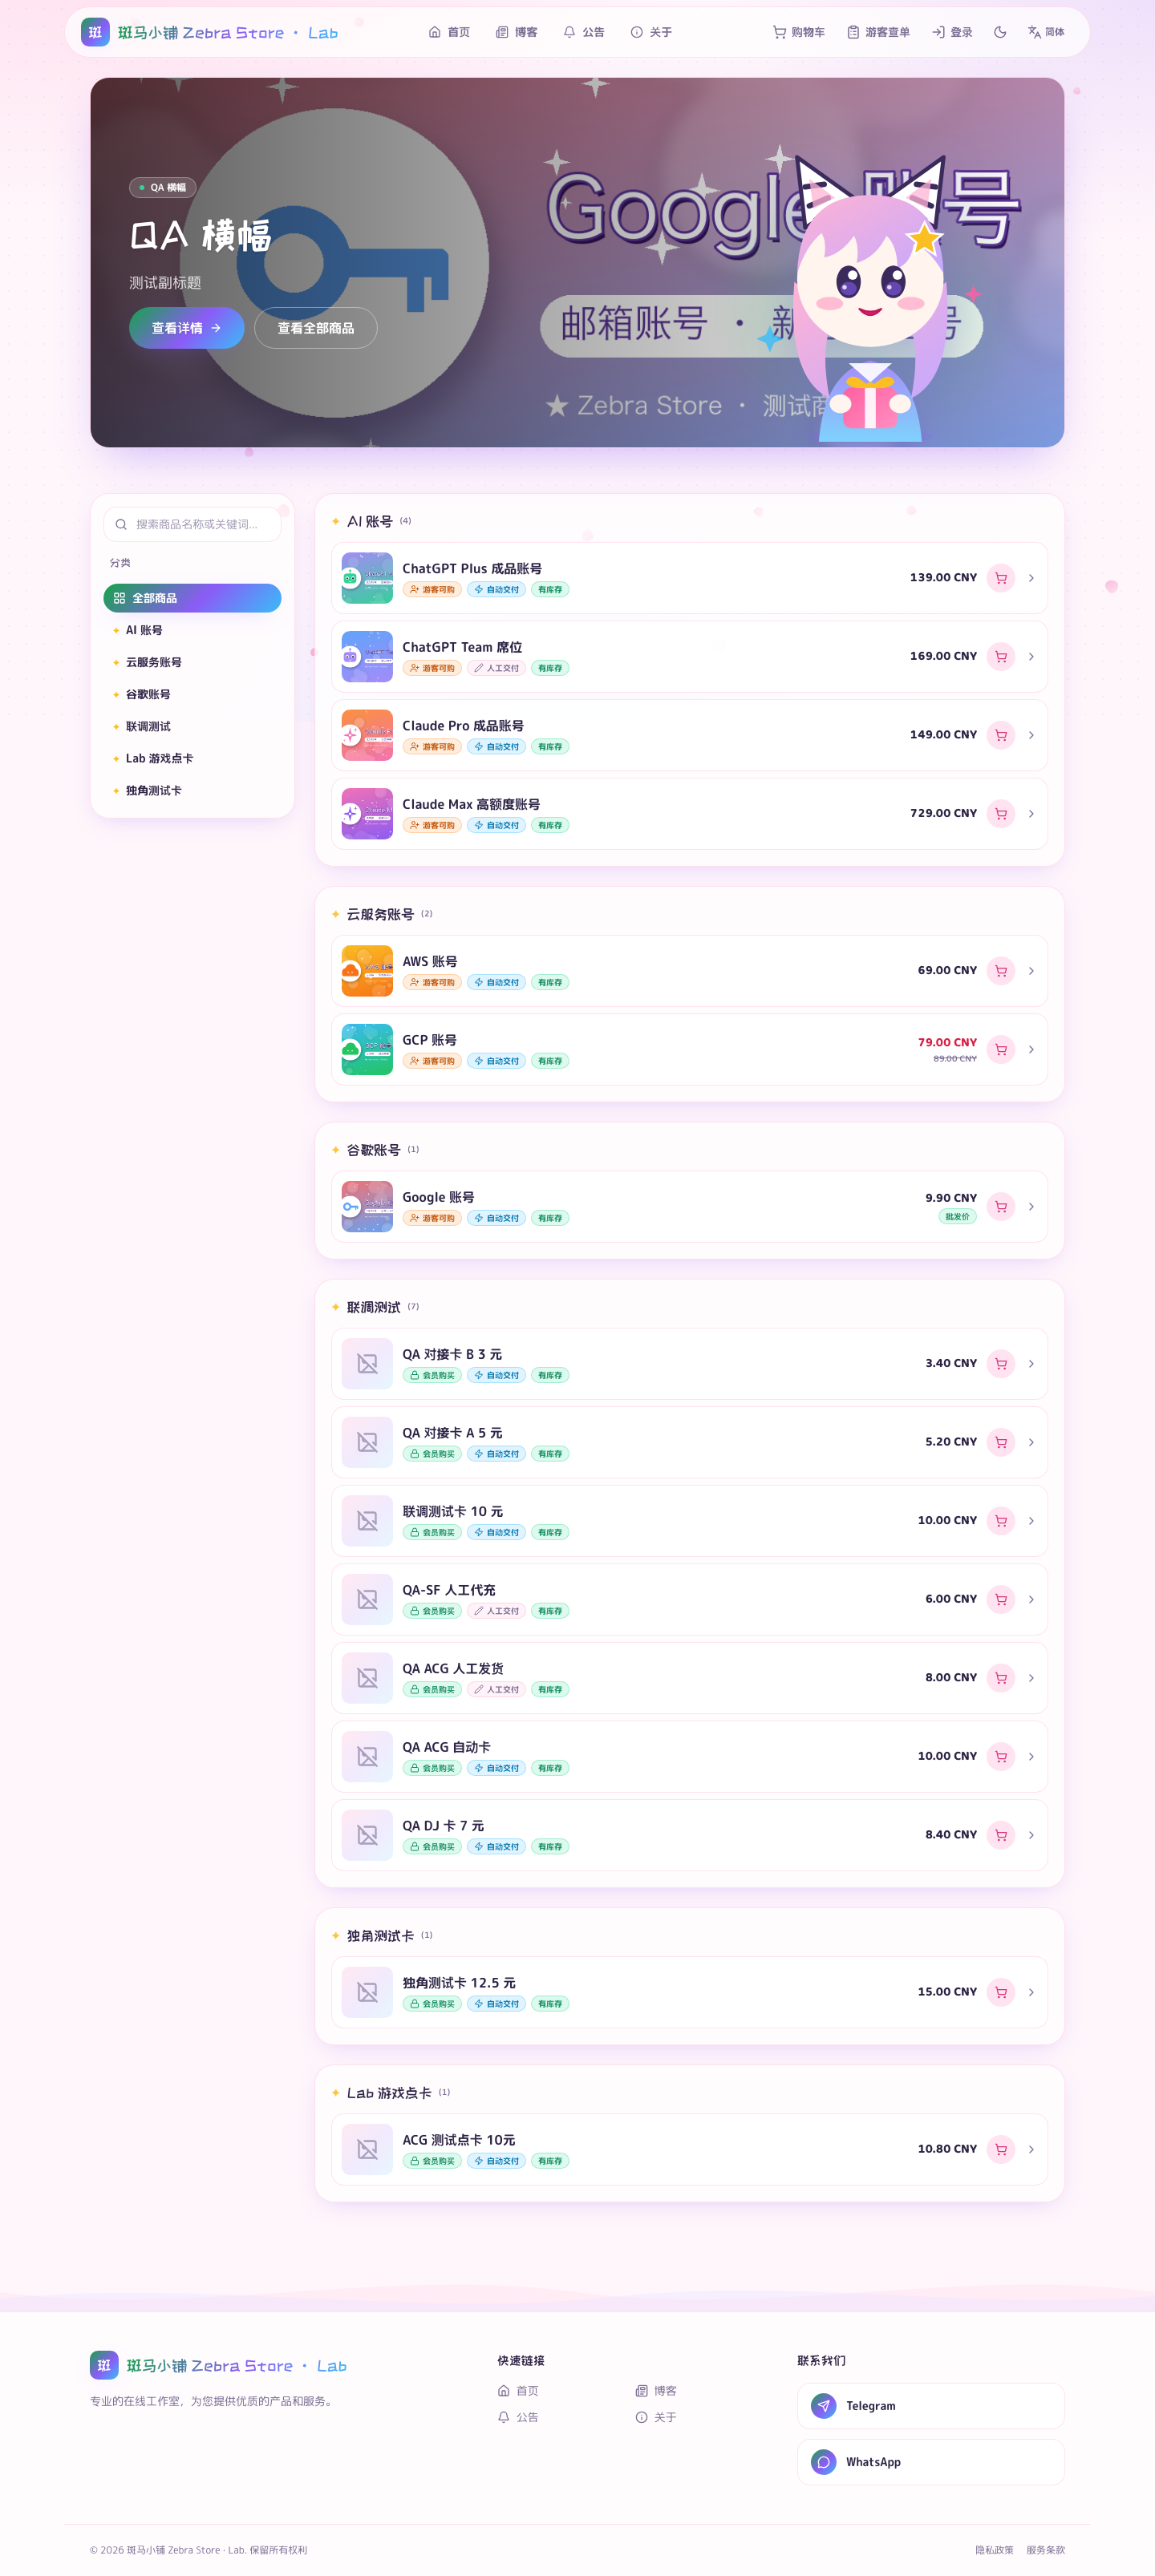Expand Google 账号 row chevron
The width and height of the screenshot is (1155, 2576).
pos(1031,1207)
